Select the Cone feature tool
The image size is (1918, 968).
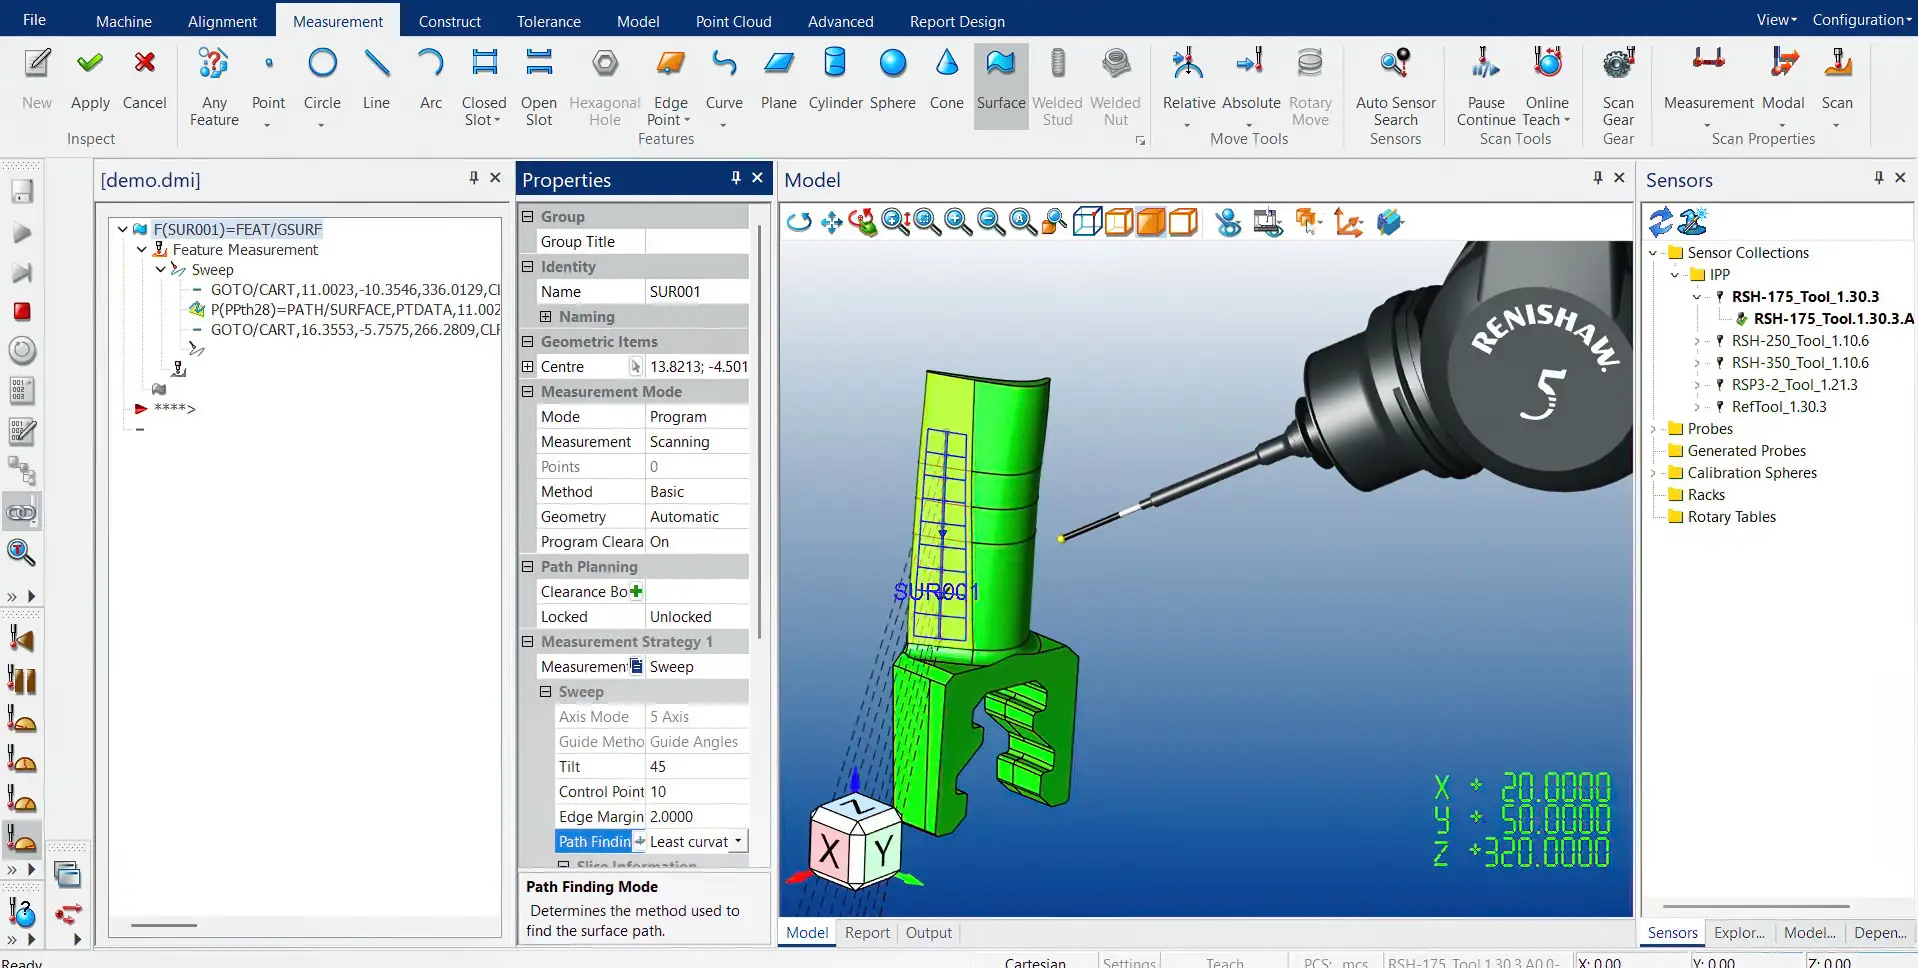pos(946,80)
